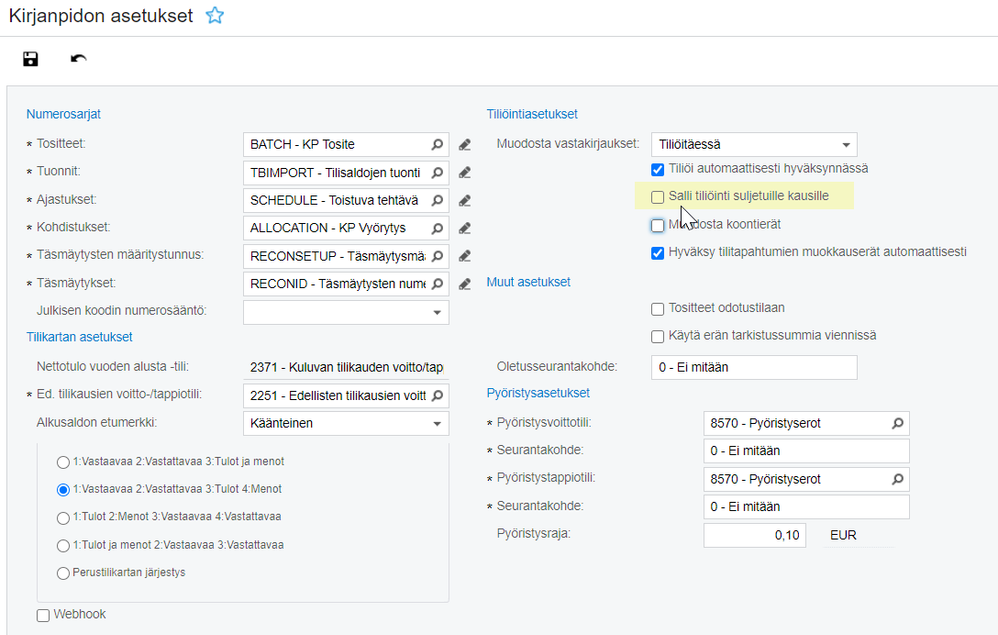Click the save diskette icon
998x635 pixels.
click(x=31, y=60)
